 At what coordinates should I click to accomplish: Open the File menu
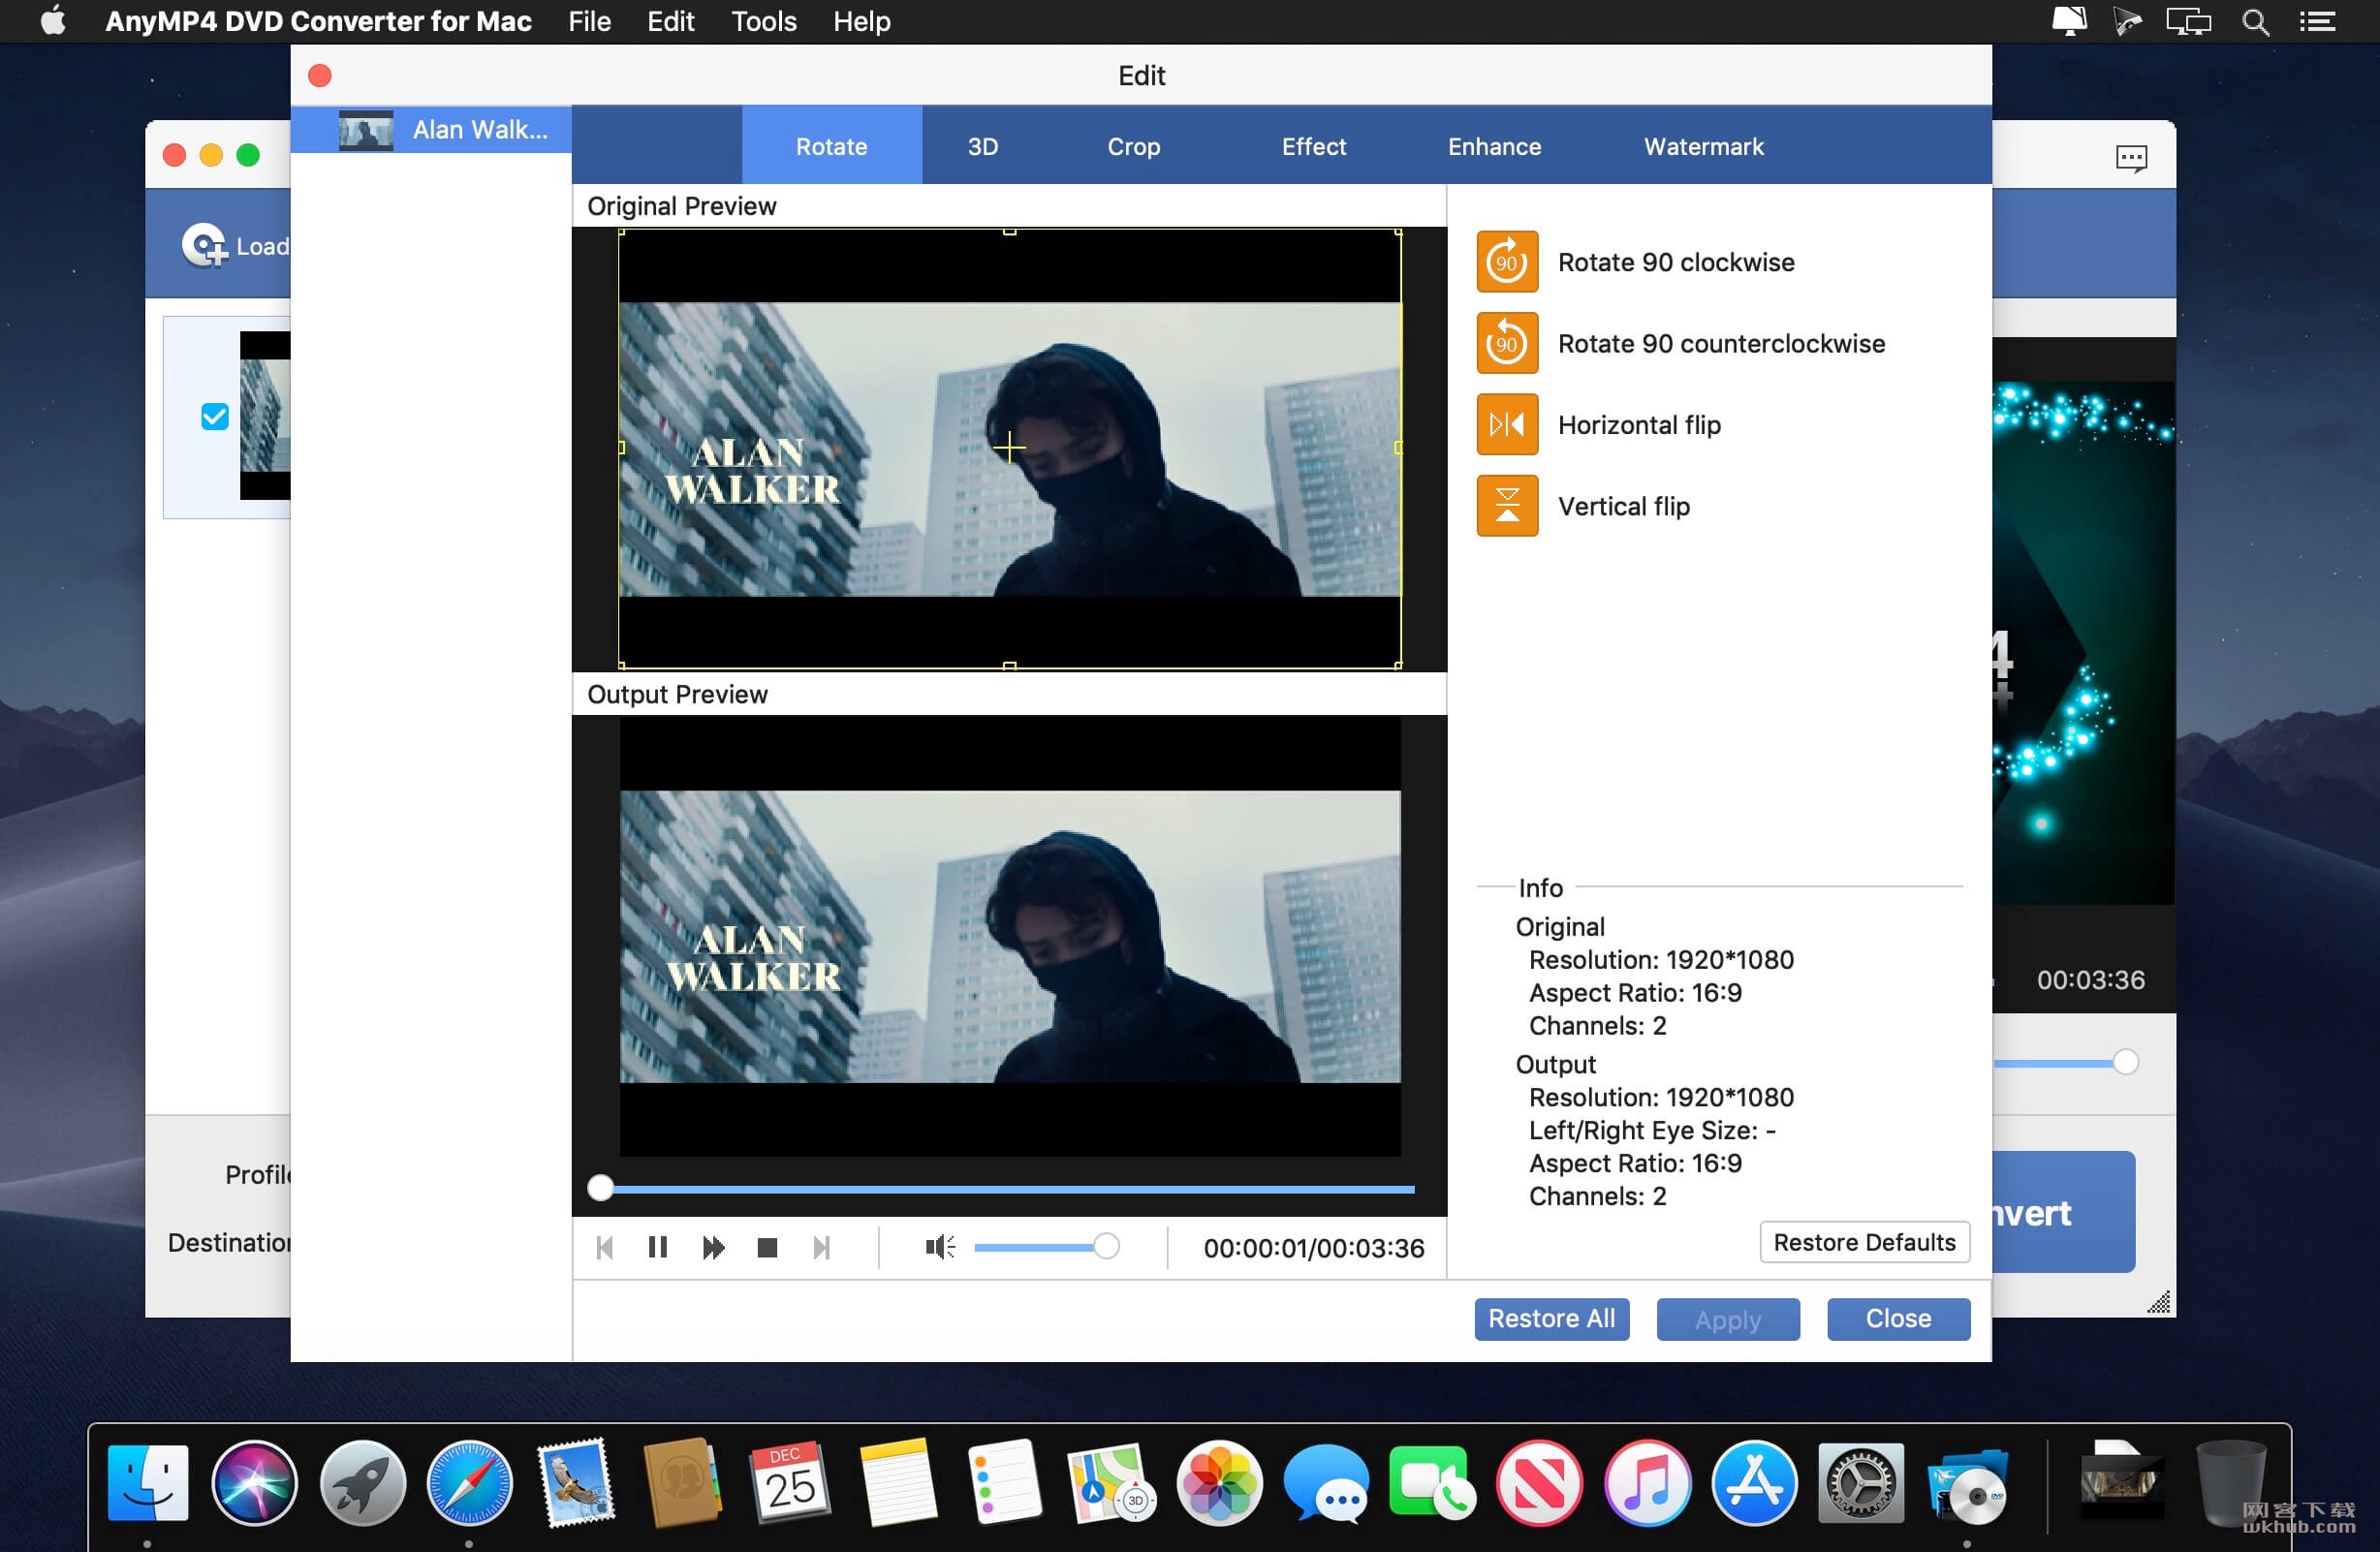589,21
